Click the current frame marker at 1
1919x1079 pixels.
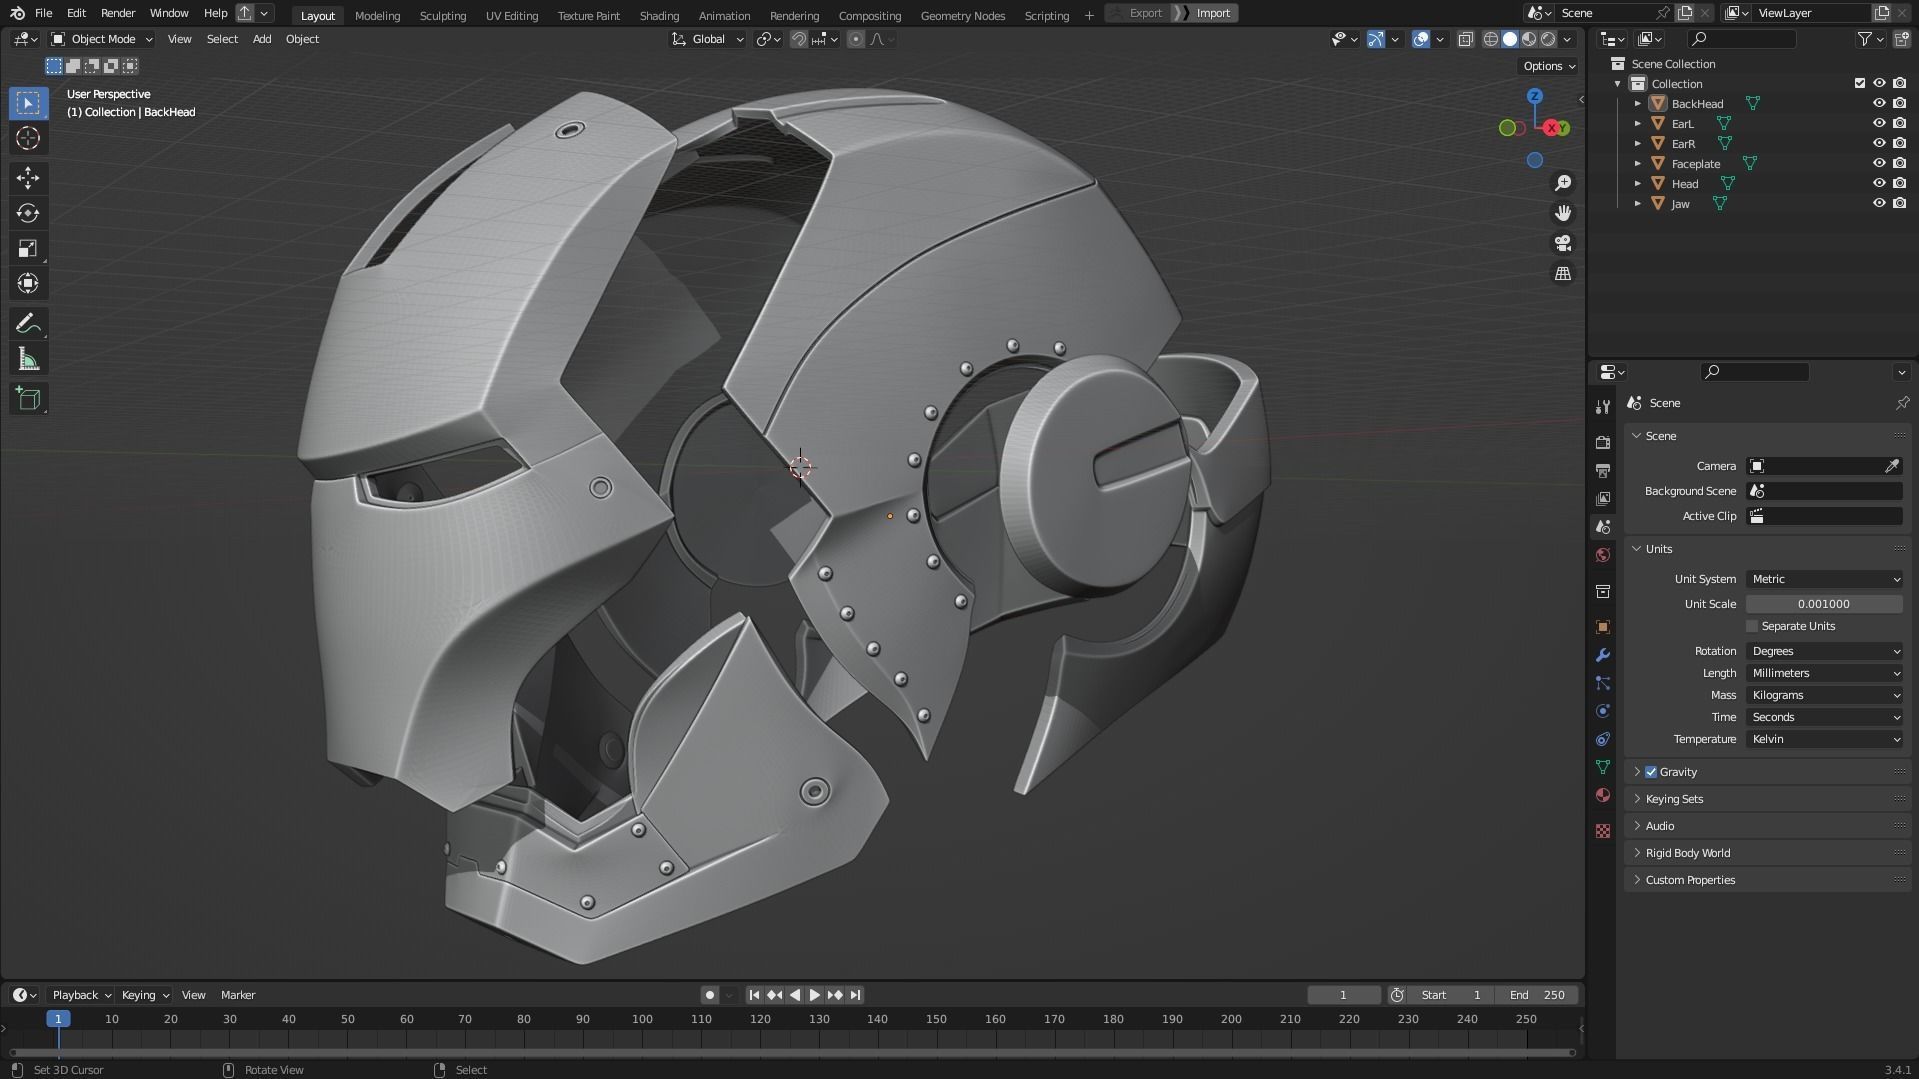pos(58,1019)
